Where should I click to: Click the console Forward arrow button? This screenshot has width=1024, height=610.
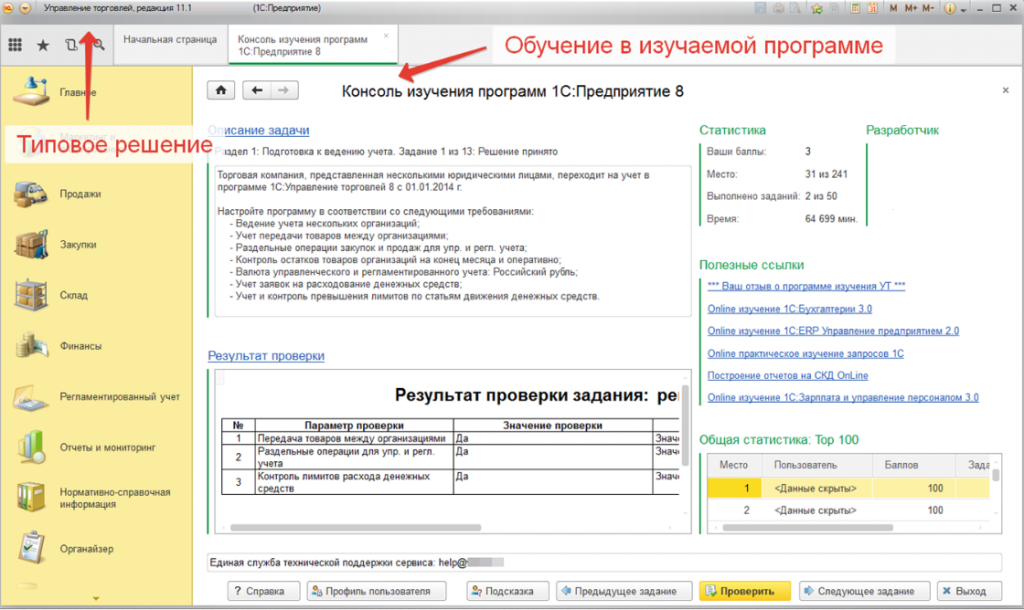click(x=284, y=90)
